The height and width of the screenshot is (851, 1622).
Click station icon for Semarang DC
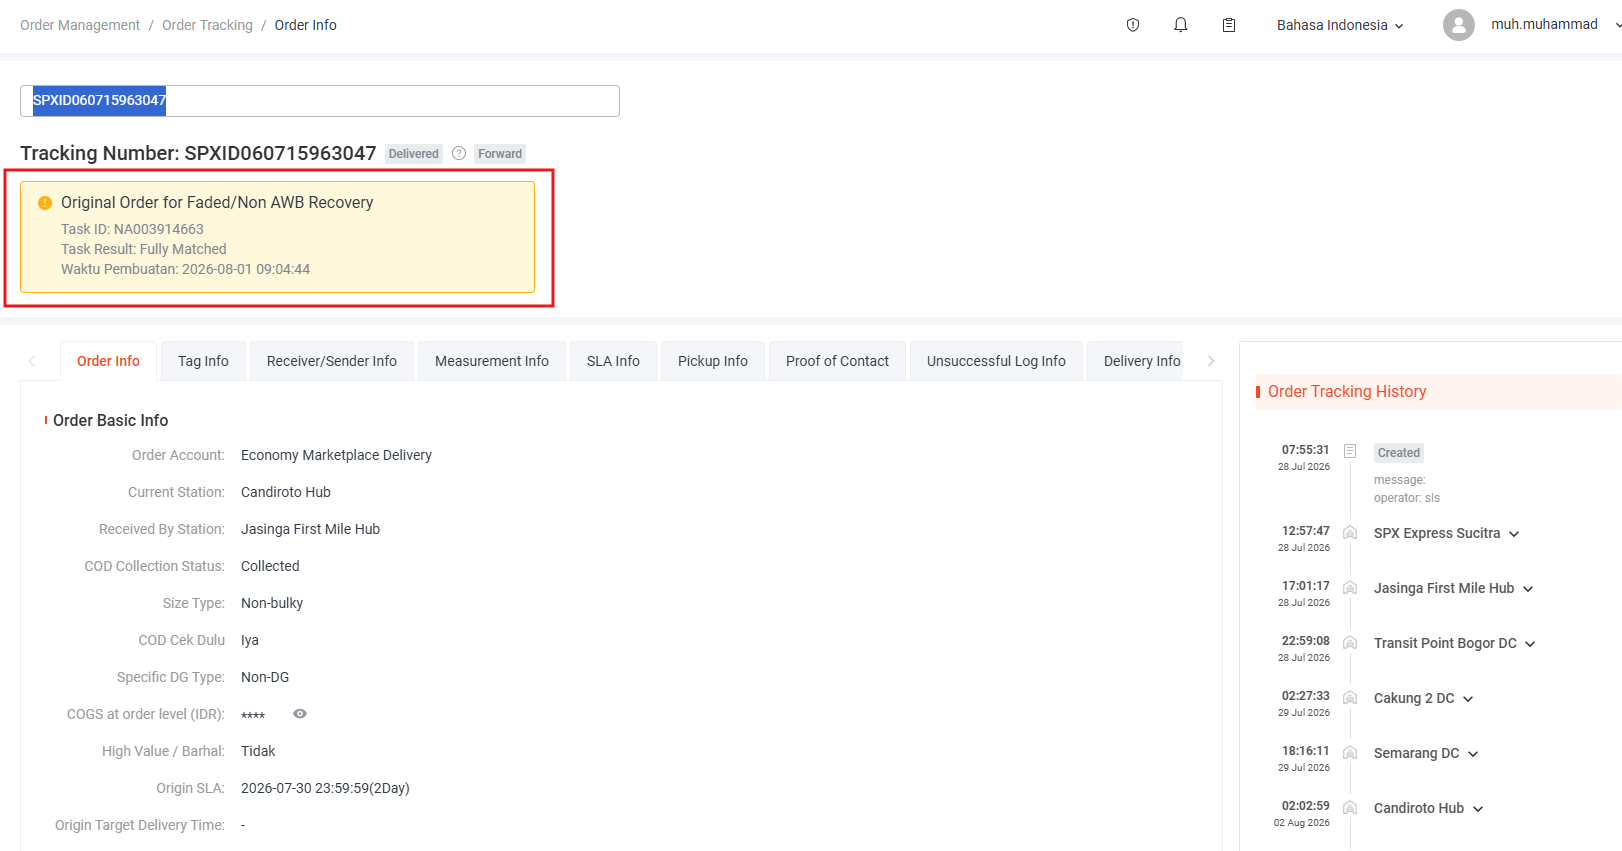[1350, 752]
